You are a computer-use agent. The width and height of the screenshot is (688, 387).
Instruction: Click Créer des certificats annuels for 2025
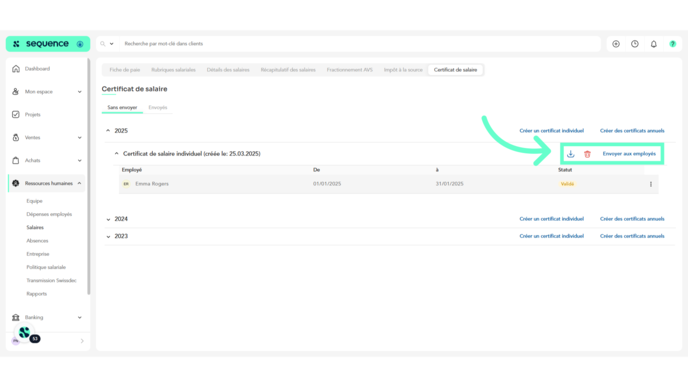pos(632,131)
